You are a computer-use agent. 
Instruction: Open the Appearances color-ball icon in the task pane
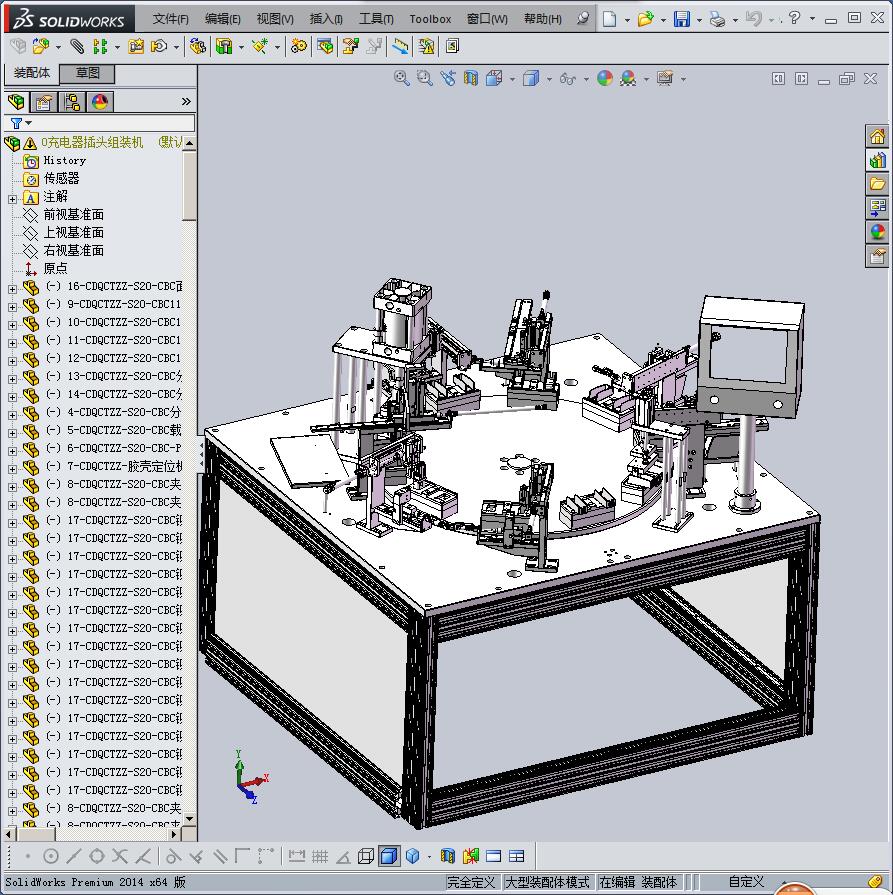coord(877,233)
